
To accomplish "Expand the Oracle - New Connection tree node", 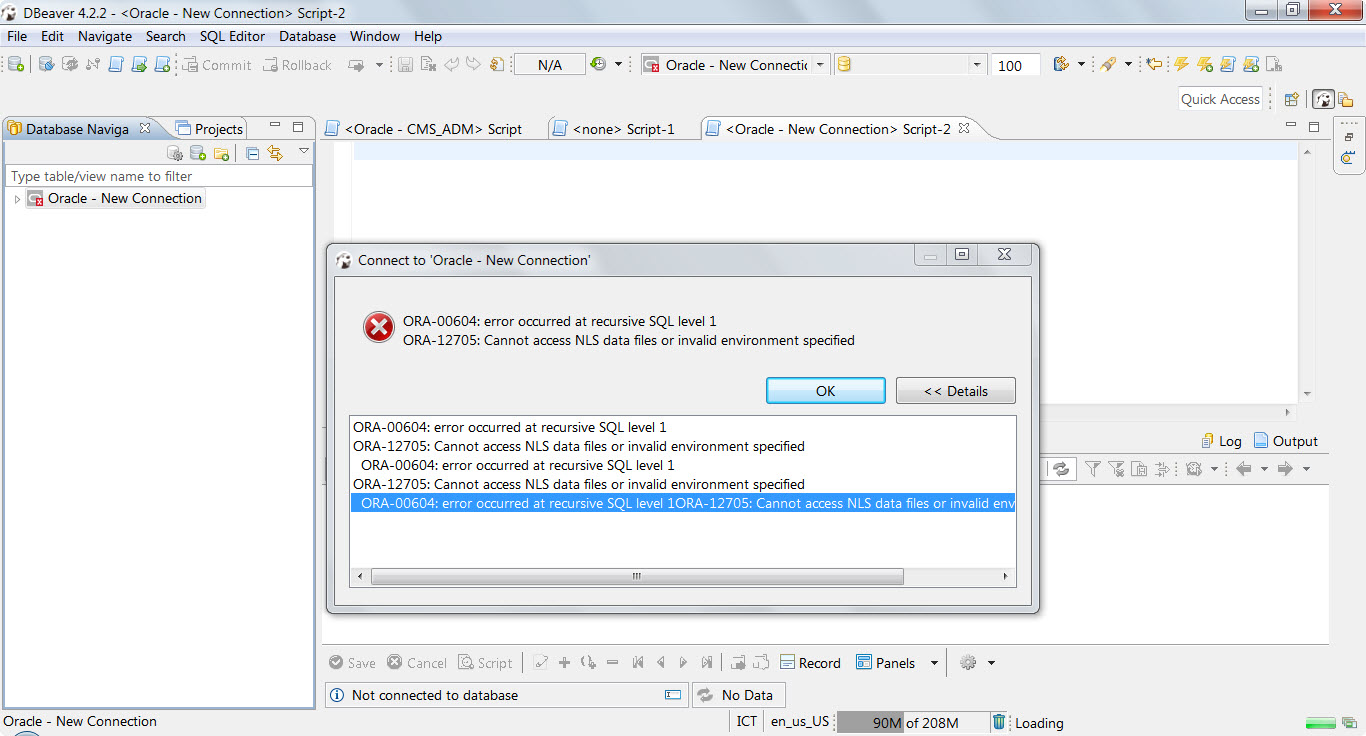I will pyautogui.click(x=17, y=198).
